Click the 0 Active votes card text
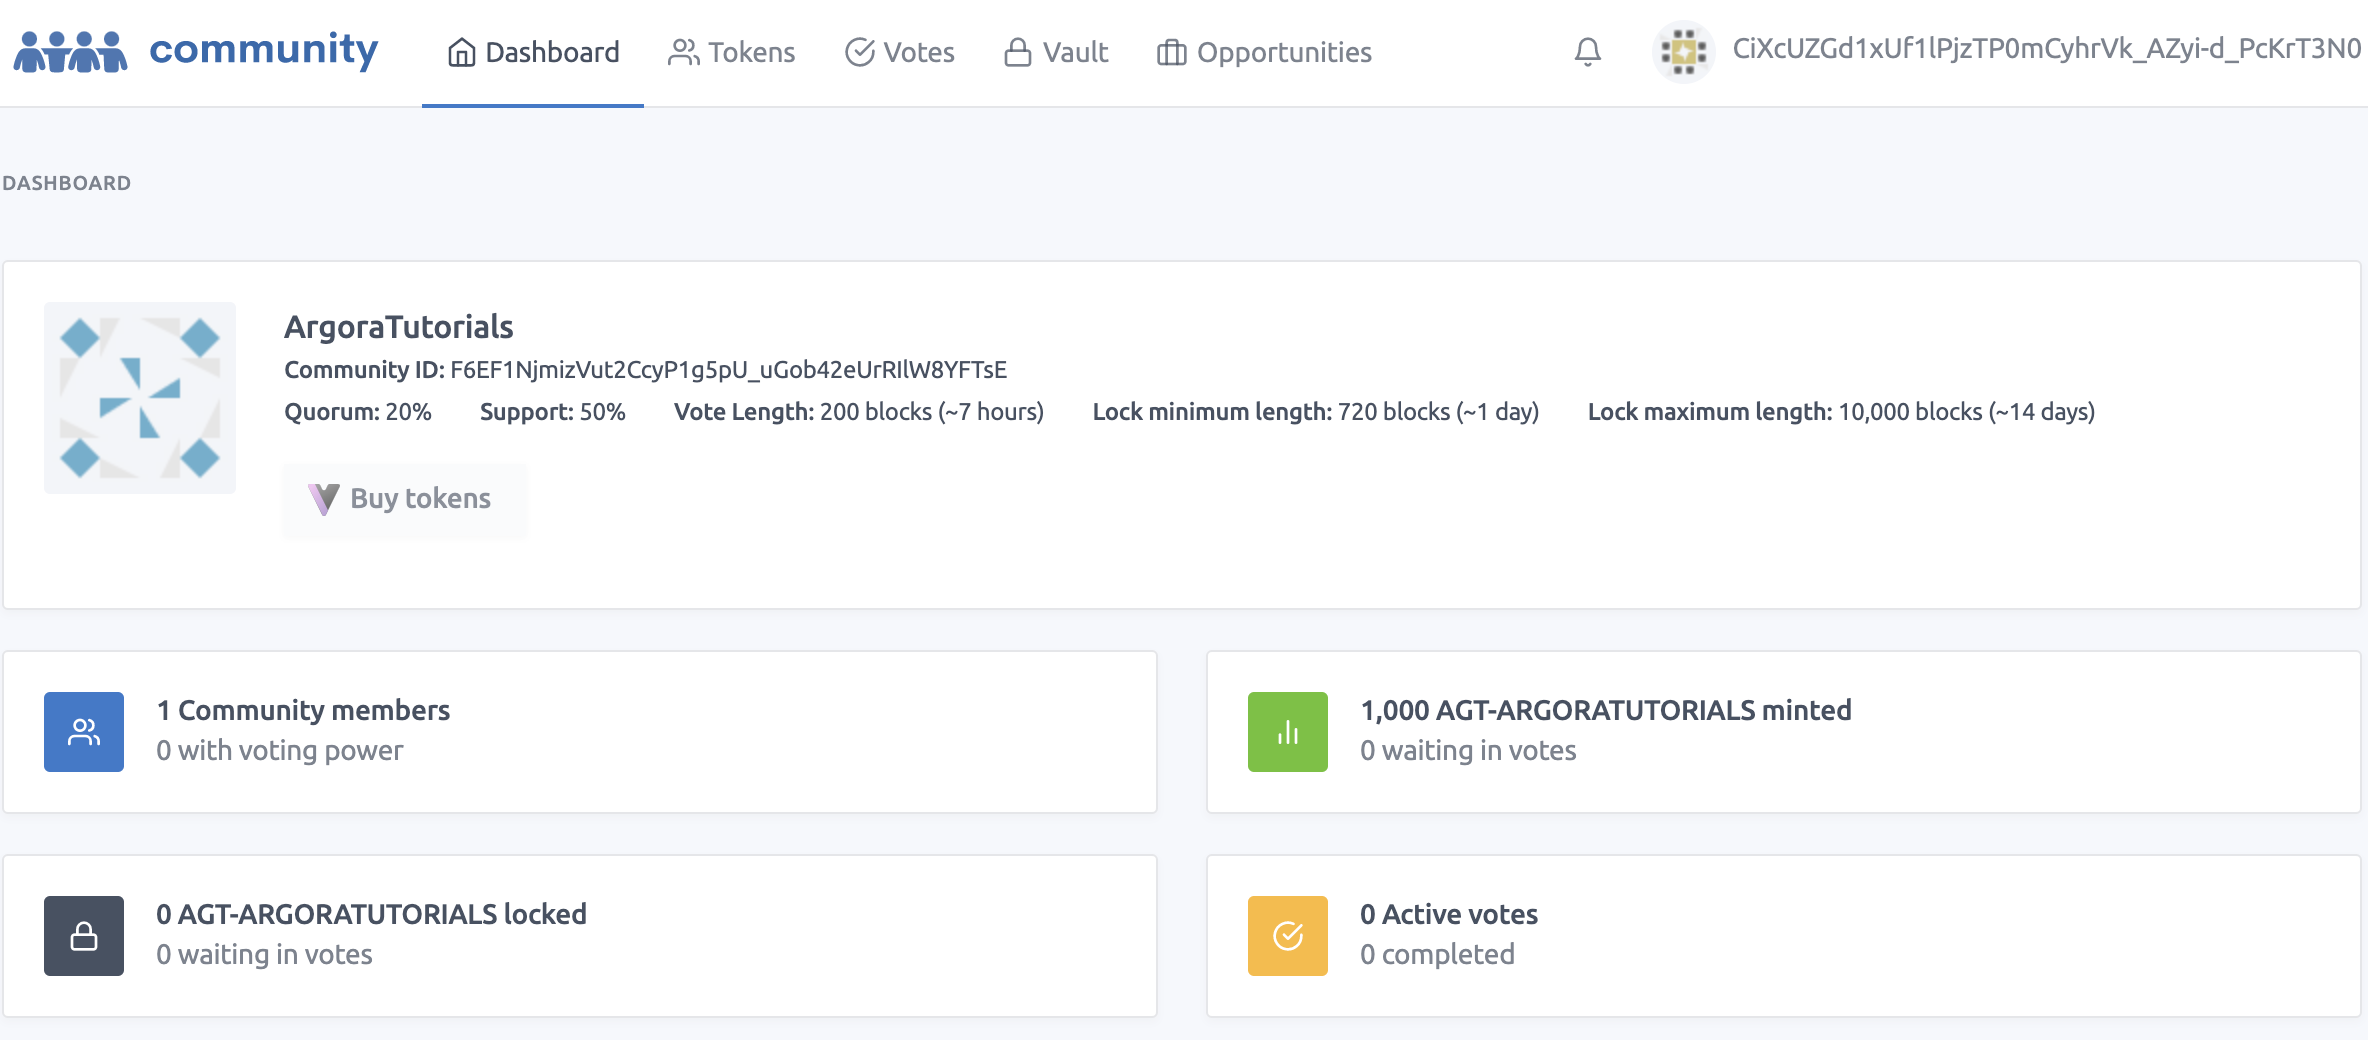This screenshot has width=2368, height=1040. click(1448, 914)
